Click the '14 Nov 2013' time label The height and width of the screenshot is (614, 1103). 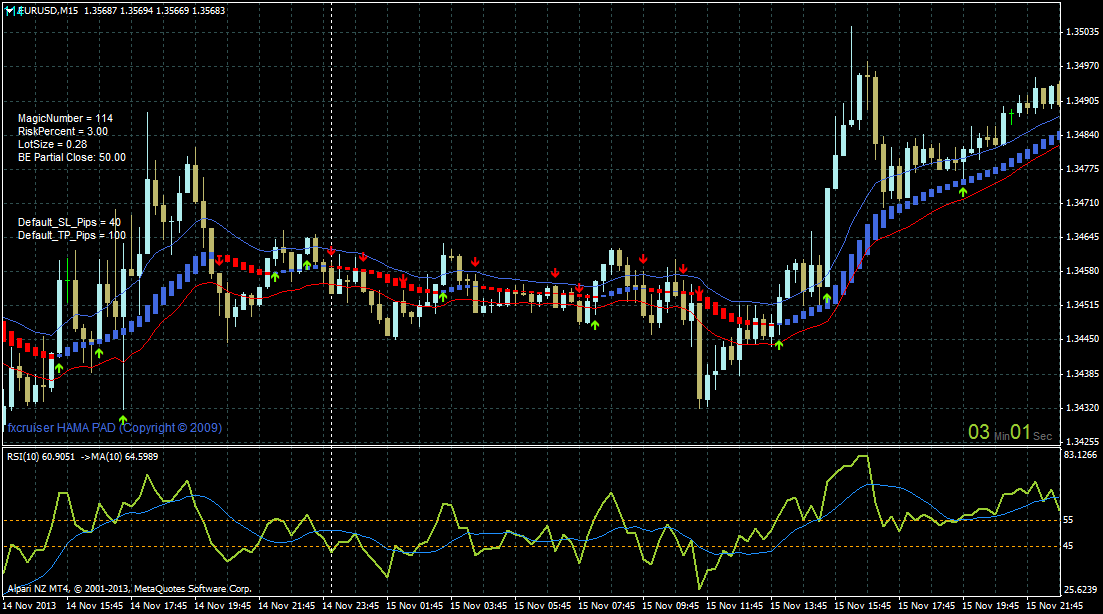30,606
